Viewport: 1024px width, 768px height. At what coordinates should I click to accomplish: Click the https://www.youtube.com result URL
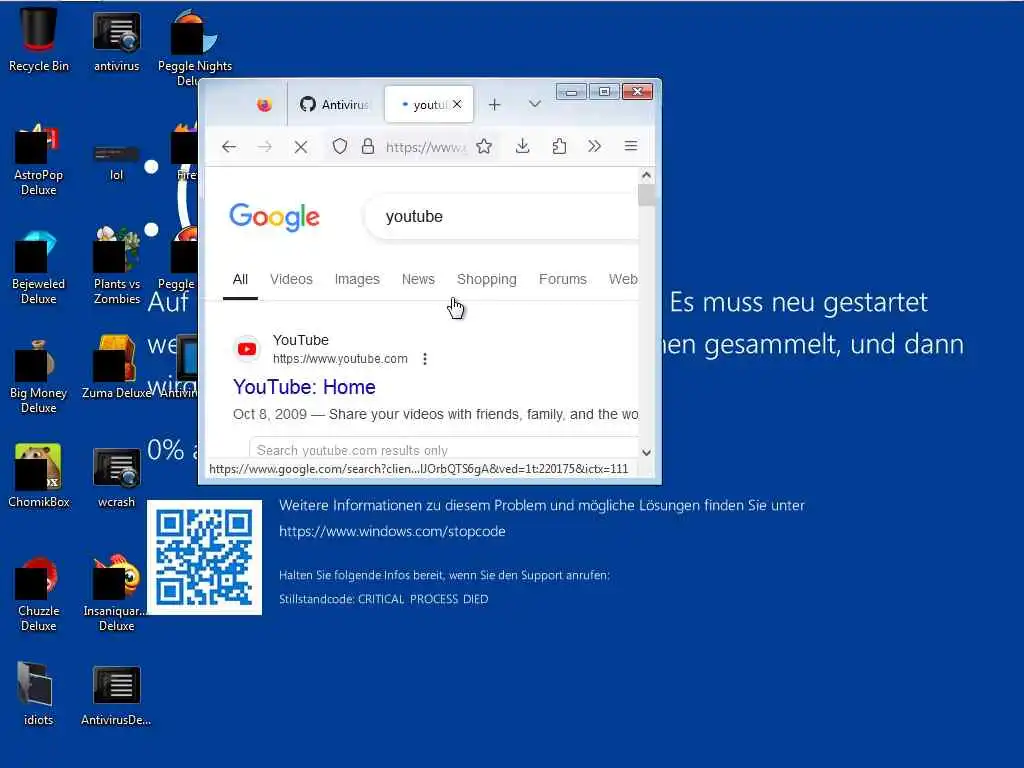(x=340, y=359)
